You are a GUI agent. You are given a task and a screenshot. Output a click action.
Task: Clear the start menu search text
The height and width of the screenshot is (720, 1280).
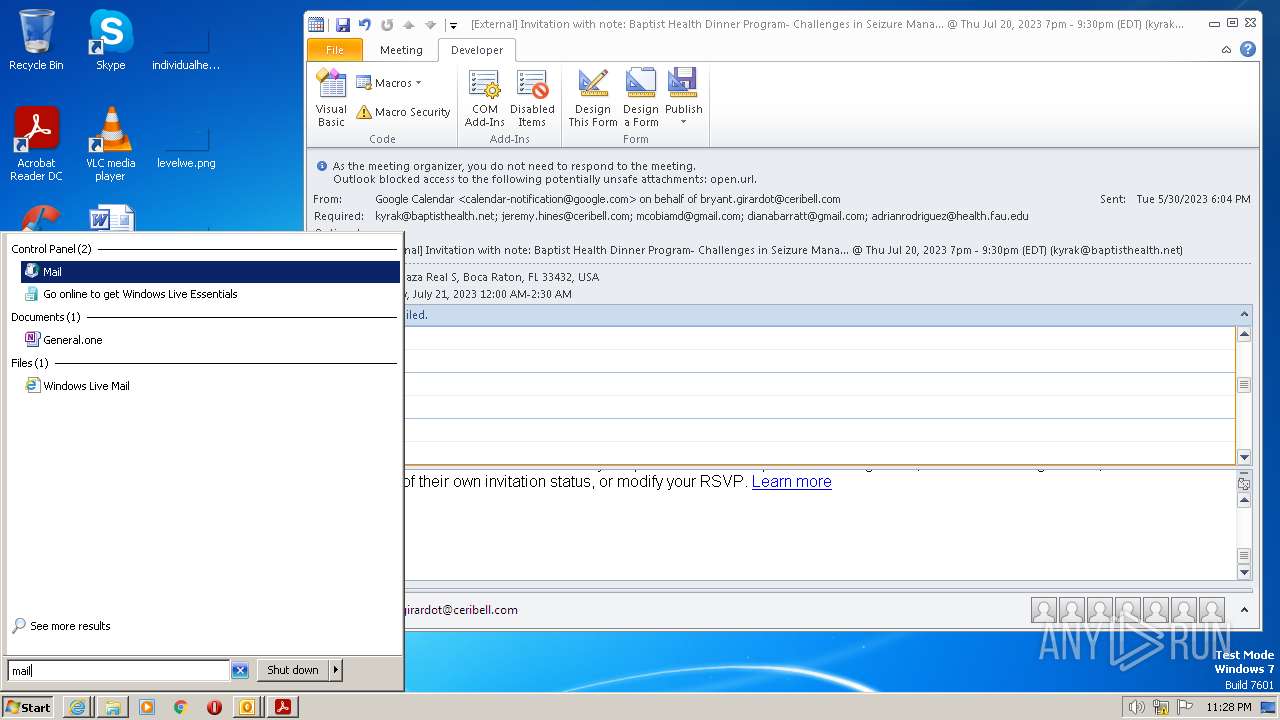(x=240, y=671)
